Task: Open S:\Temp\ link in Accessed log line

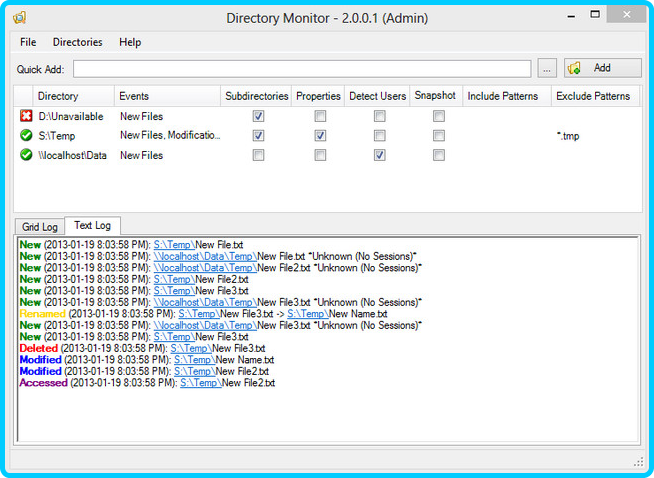Action: [201, 383]
